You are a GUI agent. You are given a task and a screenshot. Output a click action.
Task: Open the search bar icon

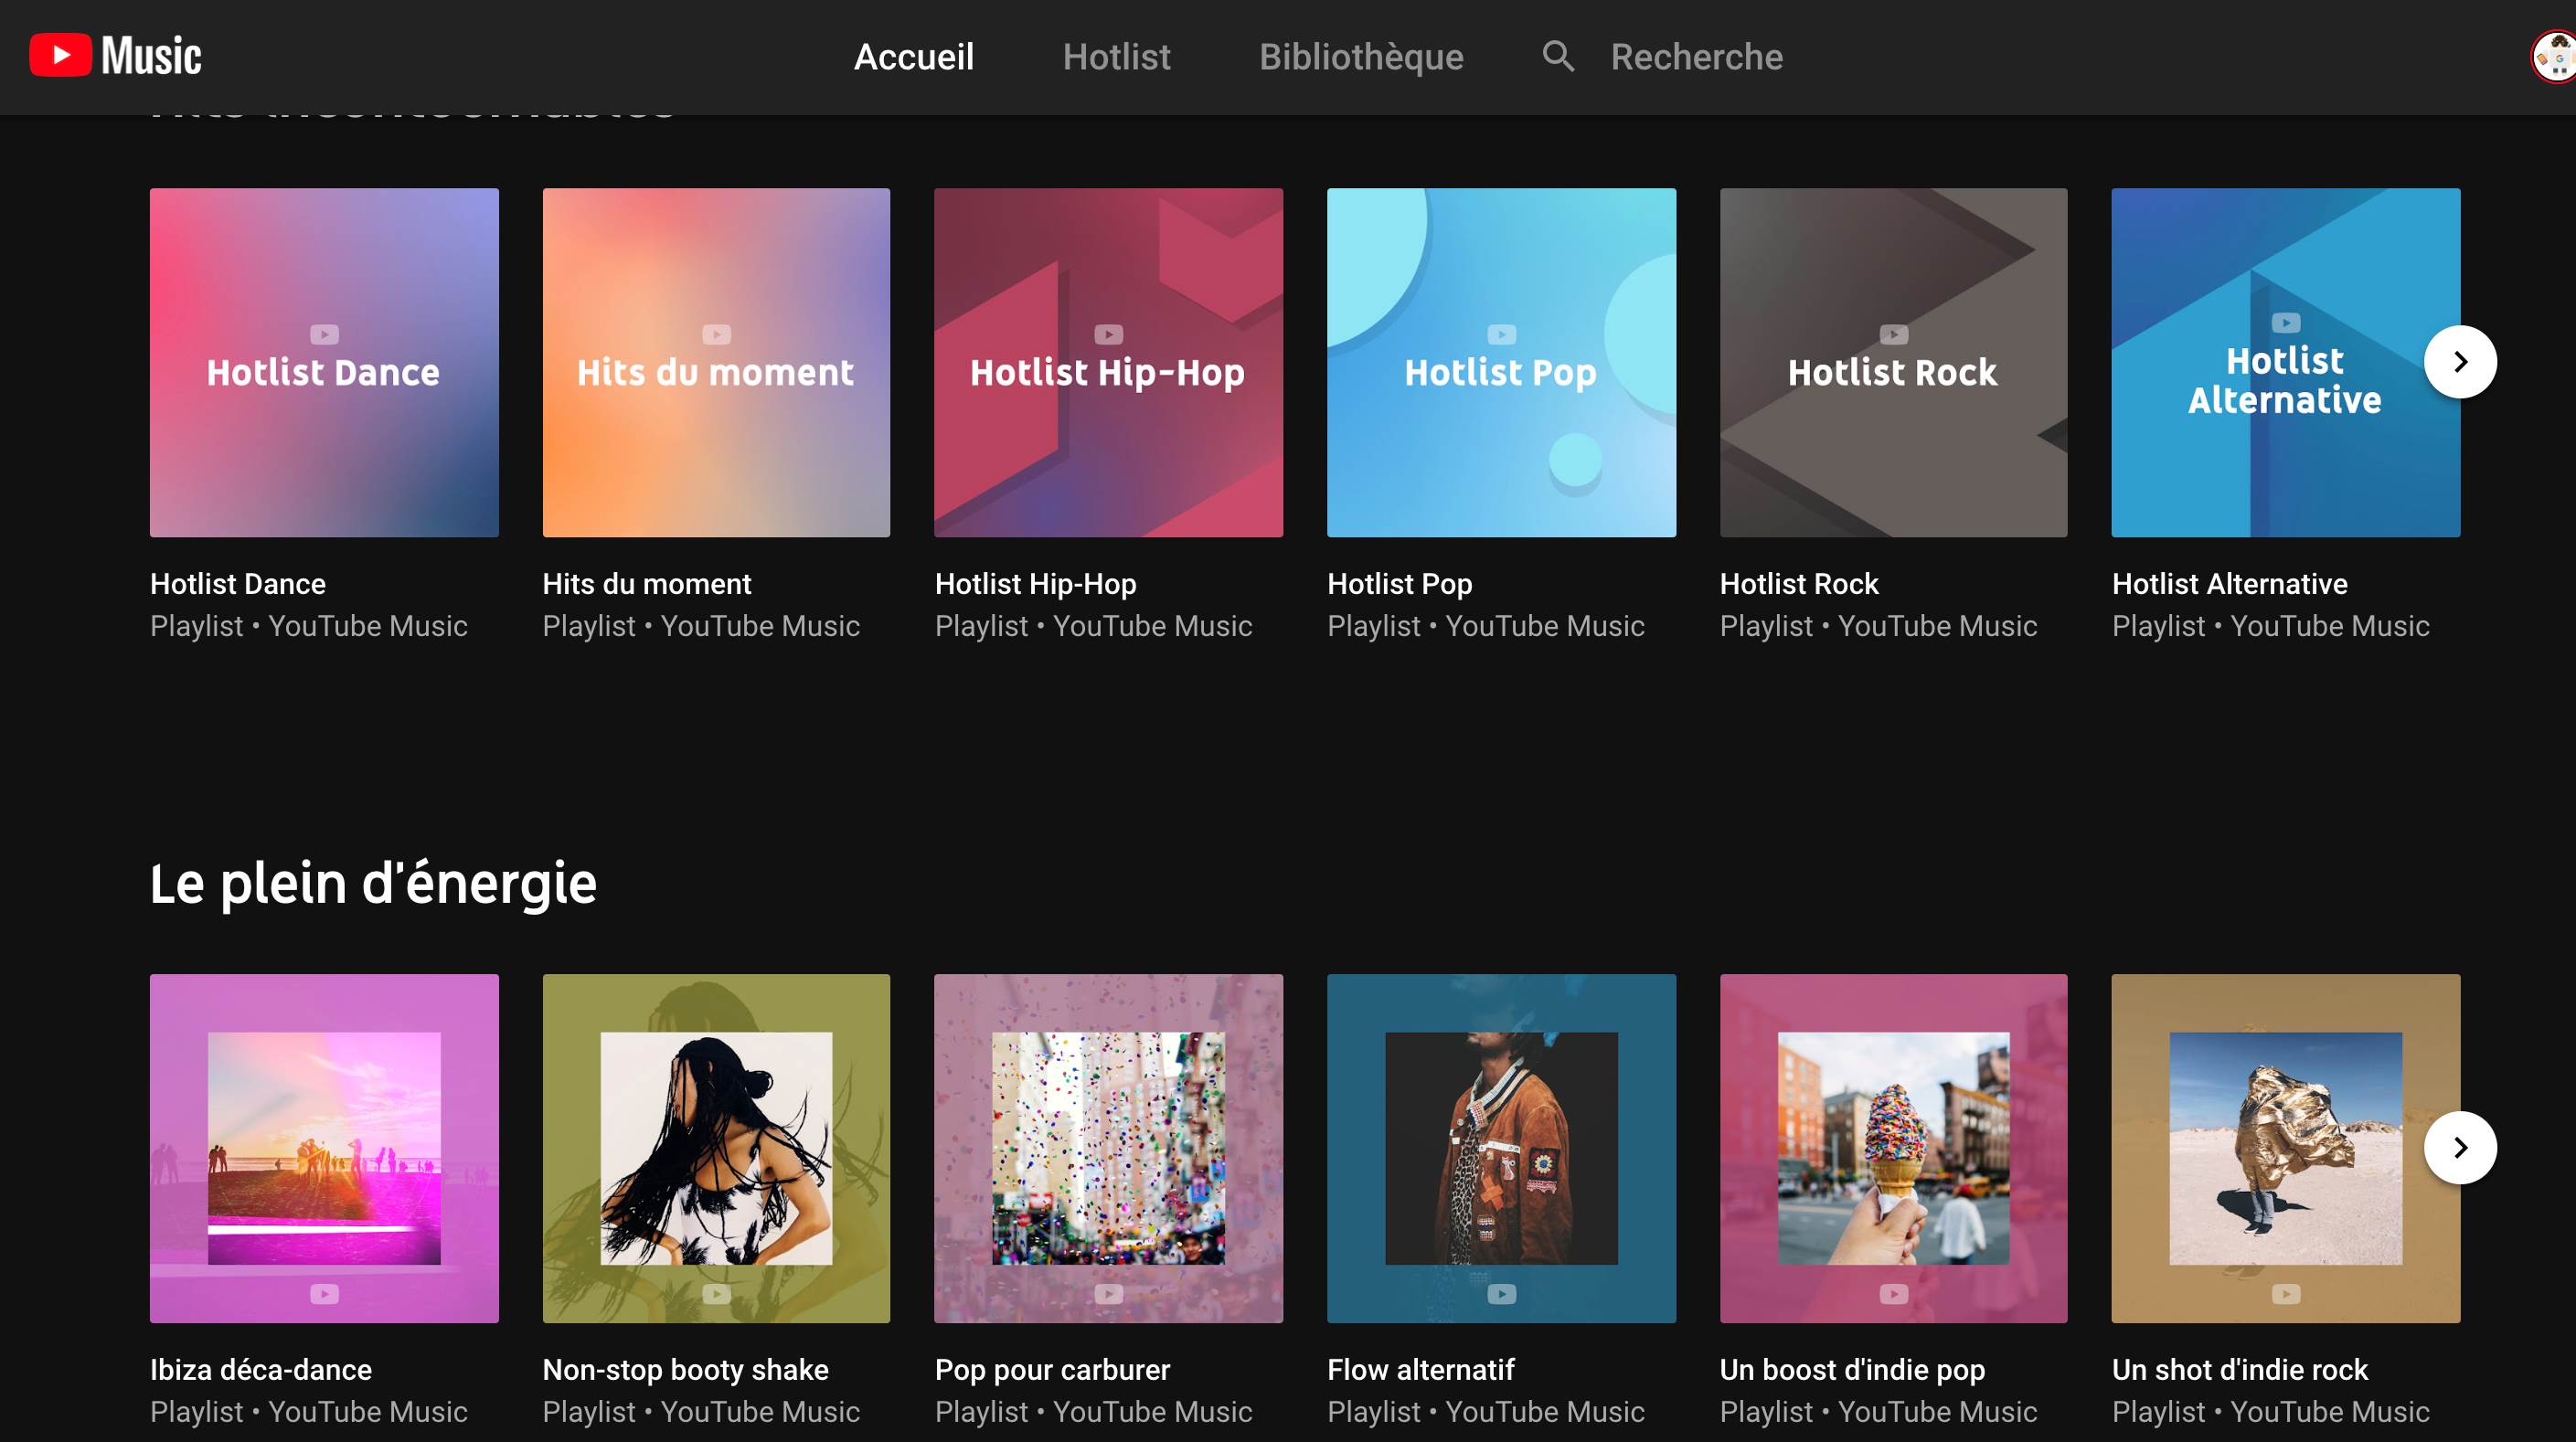click(x=1555, y=57)
